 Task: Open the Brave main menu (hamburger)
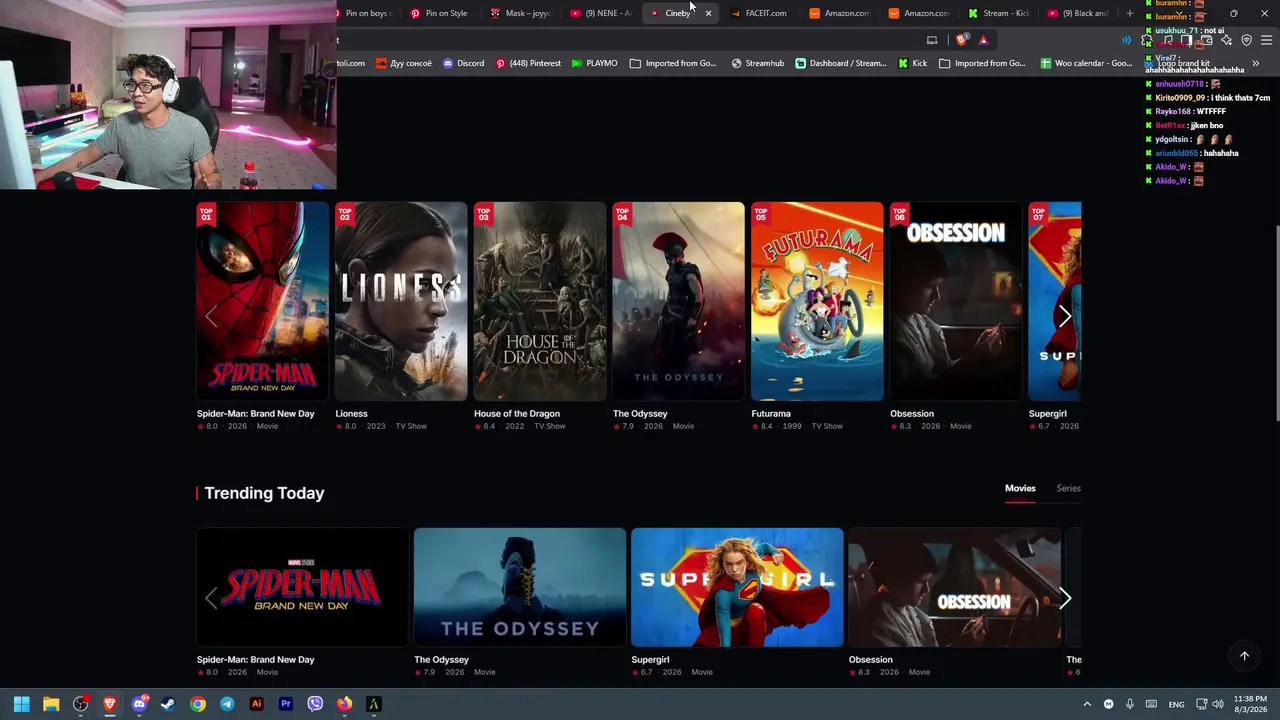[x=1266, y=40]
